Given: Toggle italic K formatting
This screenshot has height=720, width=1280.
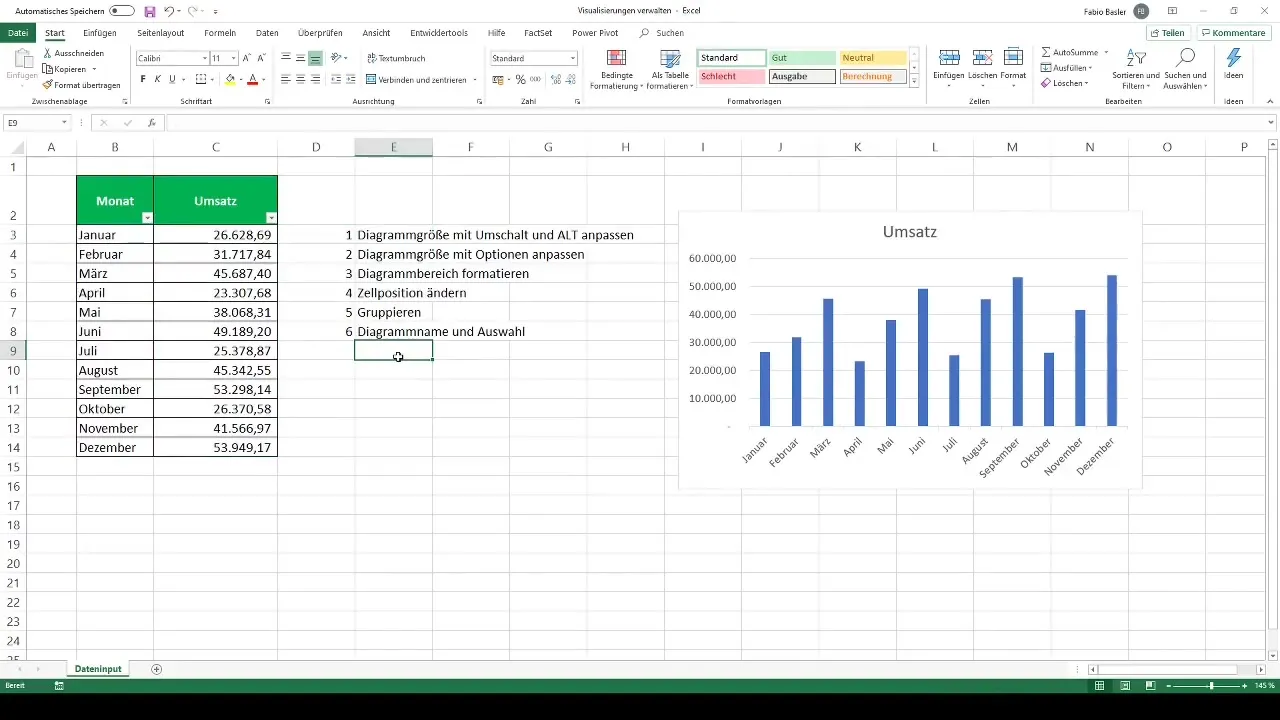Looking at the screenshot, I should pyautogui.click(x=158, y=79).
